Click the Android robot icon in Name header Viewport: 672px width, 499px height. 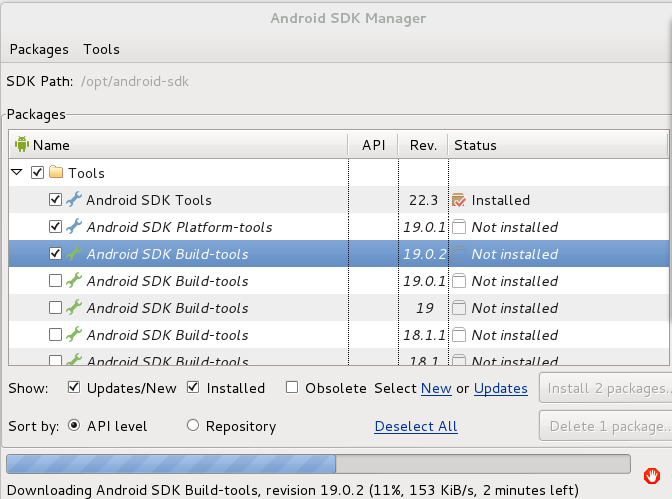coord(21,144)
